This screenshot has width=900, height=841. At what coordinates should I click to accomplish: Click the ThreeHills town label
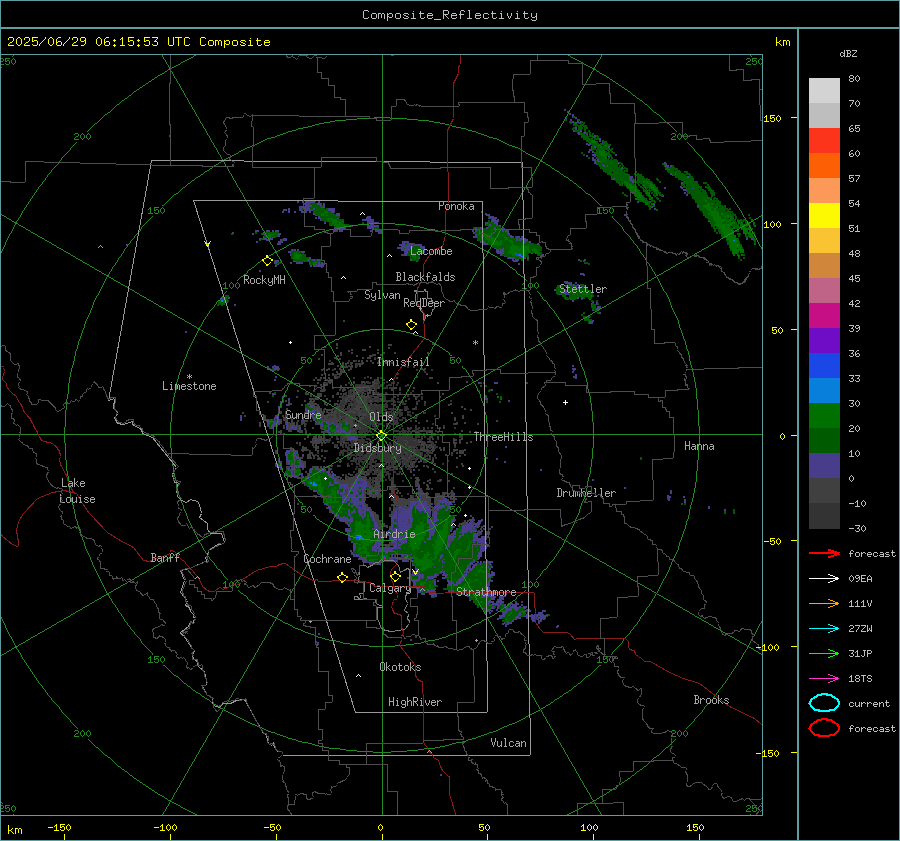[503, 437]
